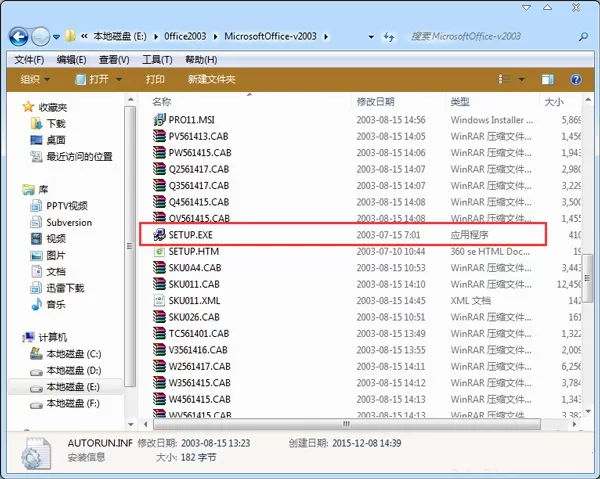The image size is (600, 479).
Task: Click the Forward navigation arrow button
Action: click(x=41, y=37)
